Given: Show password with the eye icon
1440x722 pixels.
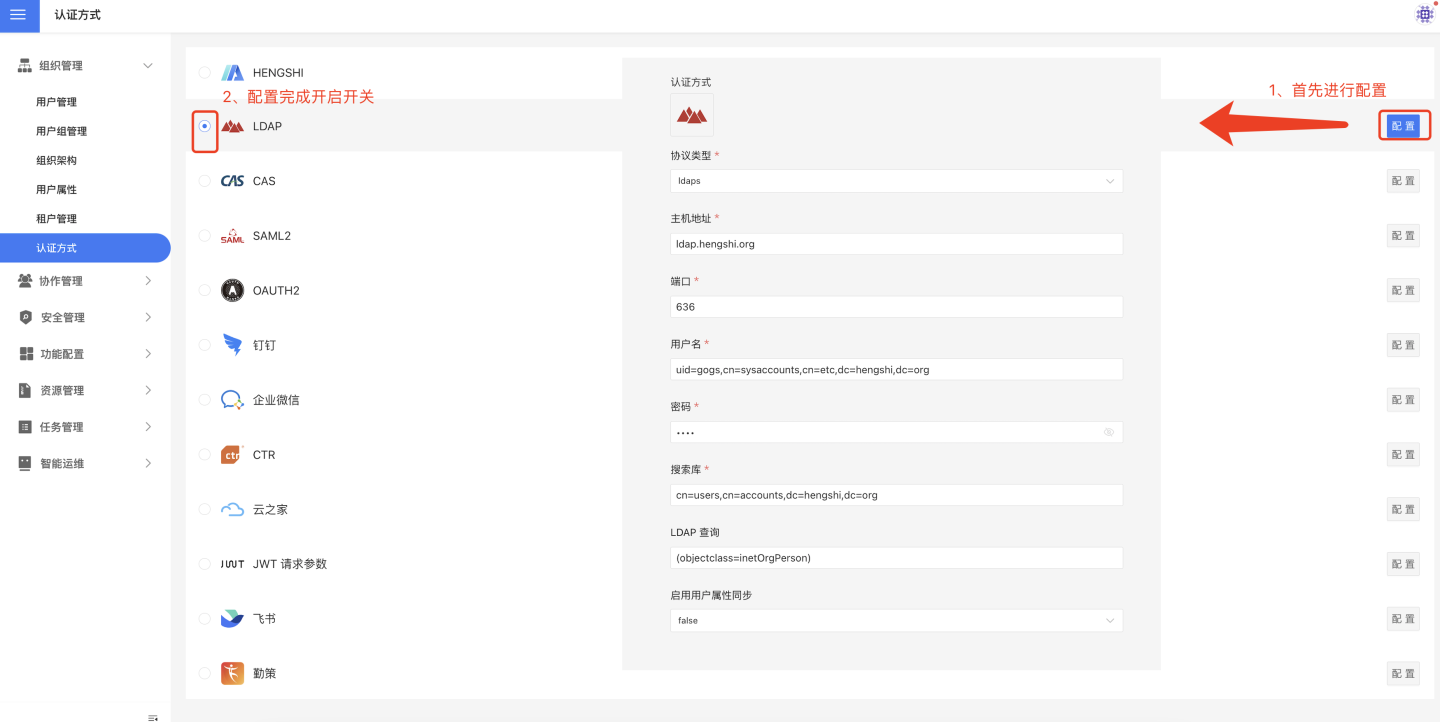Looking at the screenshot, I should click(1108, 432).
